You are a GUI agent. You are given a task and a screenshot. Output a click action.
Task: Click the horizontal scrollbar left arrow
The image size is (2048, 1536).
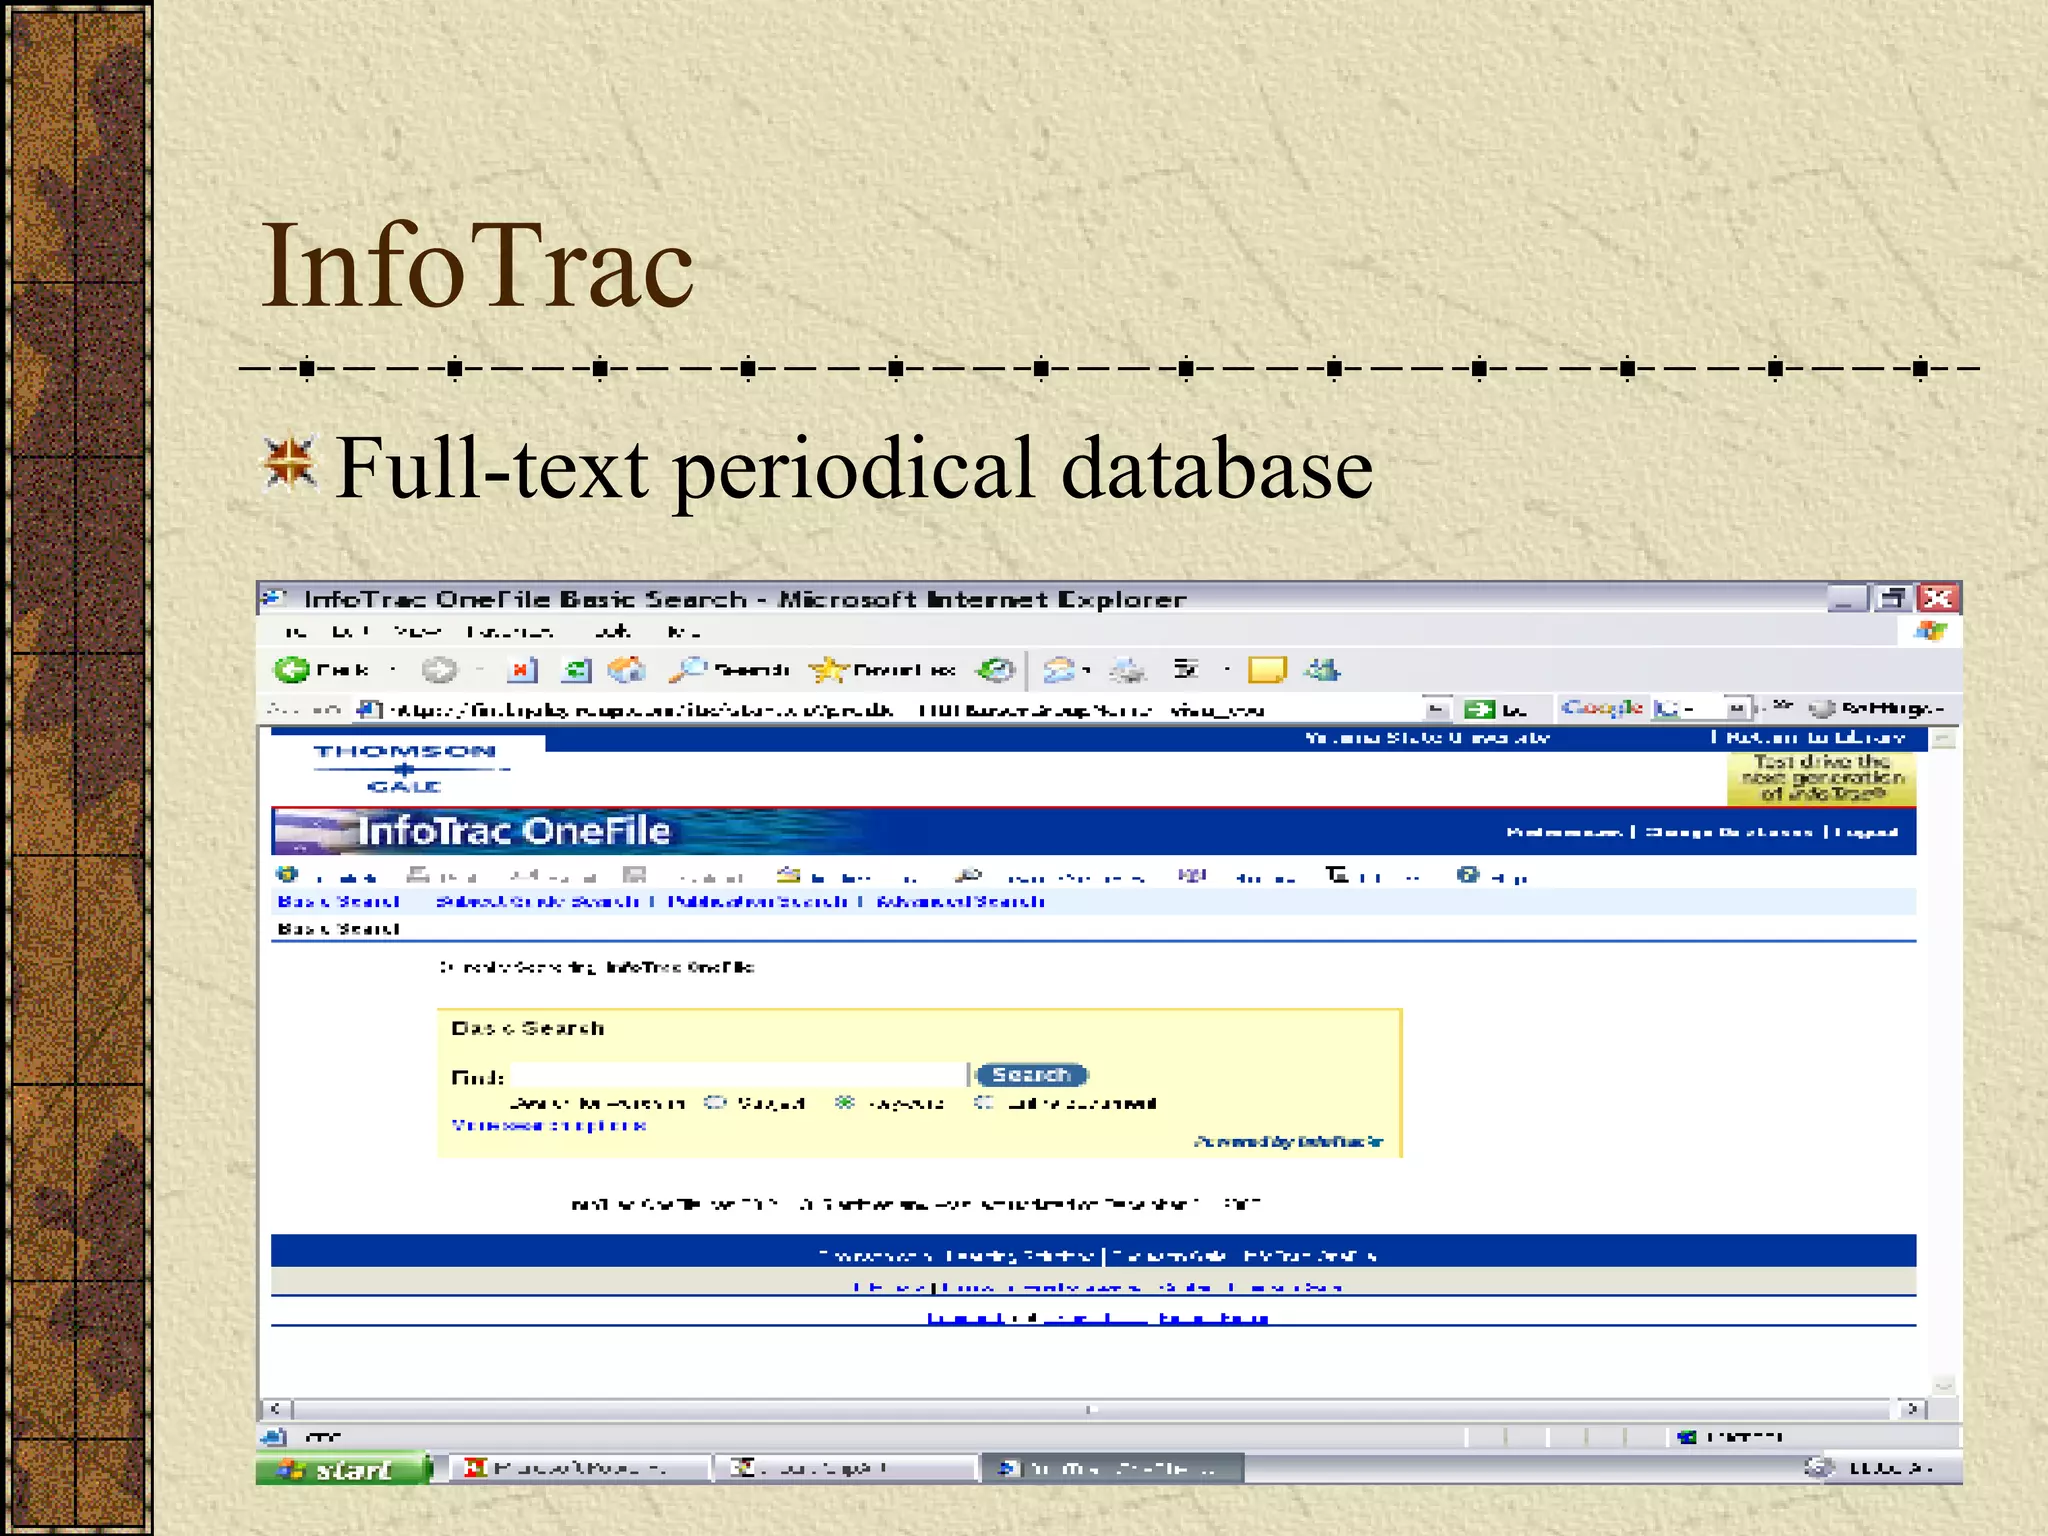(276, 1408)
